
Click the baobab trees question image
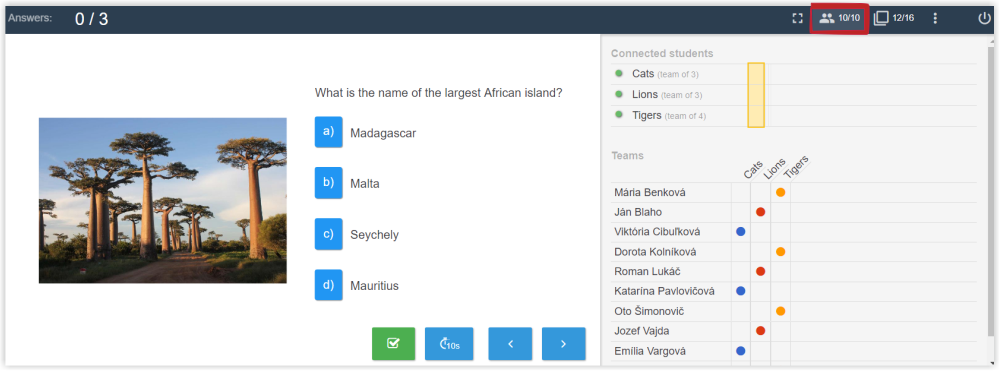point(163,200)
